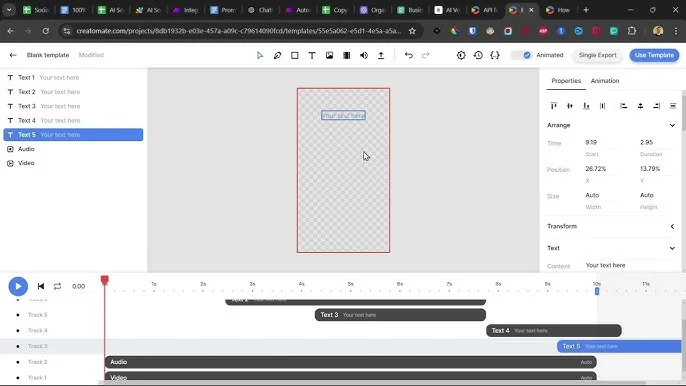Align element to horizontal center
The height and width of the screenshot is (386, 686).
(x=640, y=106)
